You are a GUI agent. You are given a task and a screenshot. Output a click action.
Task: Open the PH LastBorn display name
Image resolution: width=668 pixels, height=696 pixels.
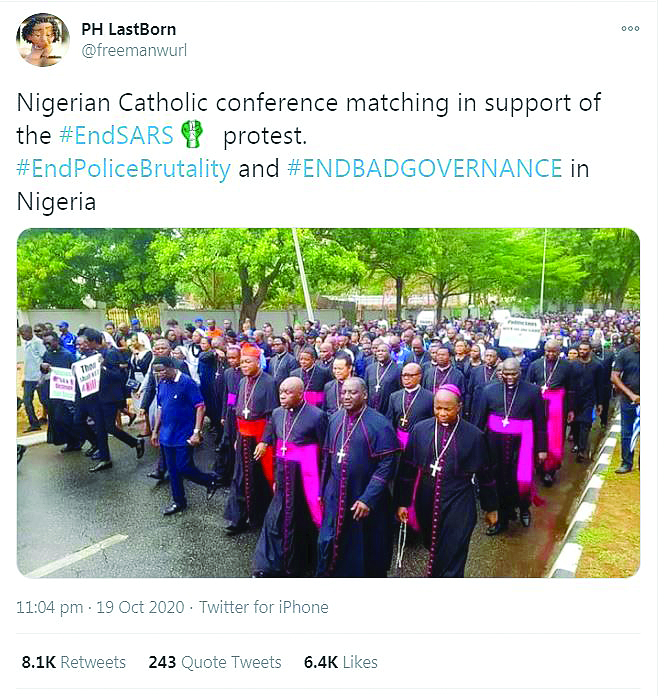coord(129,29)
